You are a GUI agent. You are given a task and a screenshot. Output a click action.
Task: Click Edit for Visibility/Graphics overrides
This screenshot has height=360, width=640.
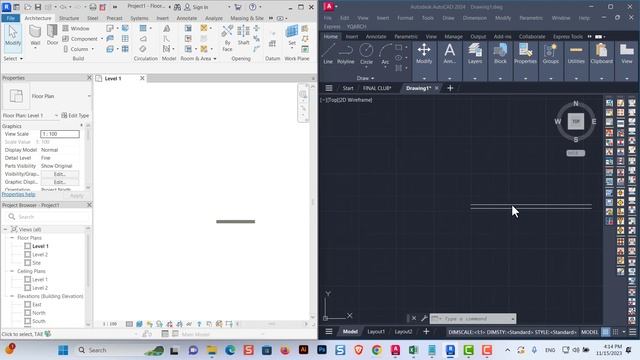[60, 174]
